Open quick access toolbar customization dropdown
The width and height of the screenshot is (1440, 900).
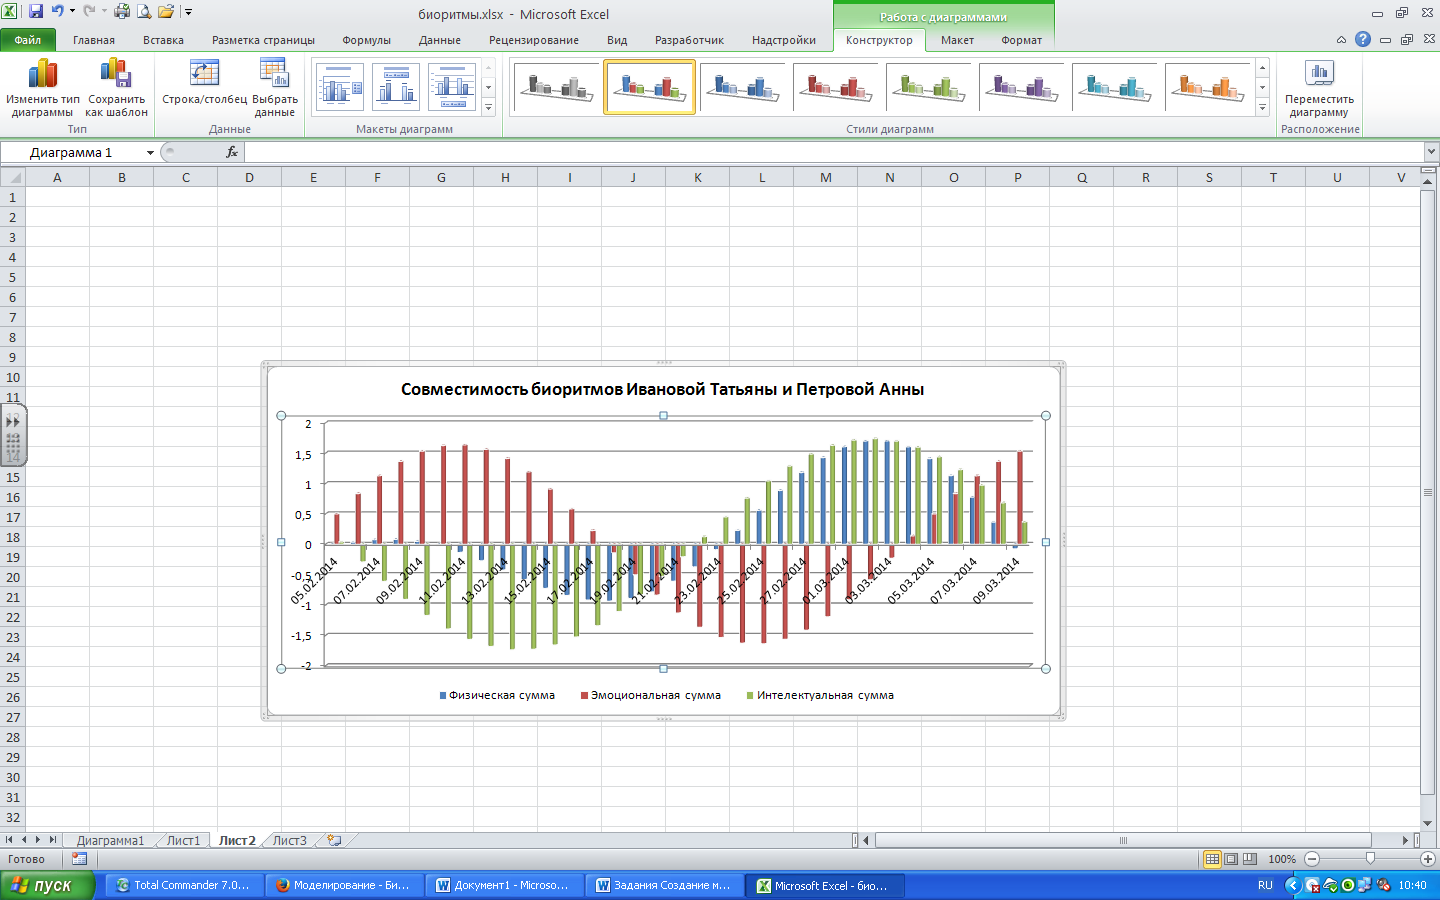(x=188, y=12)
